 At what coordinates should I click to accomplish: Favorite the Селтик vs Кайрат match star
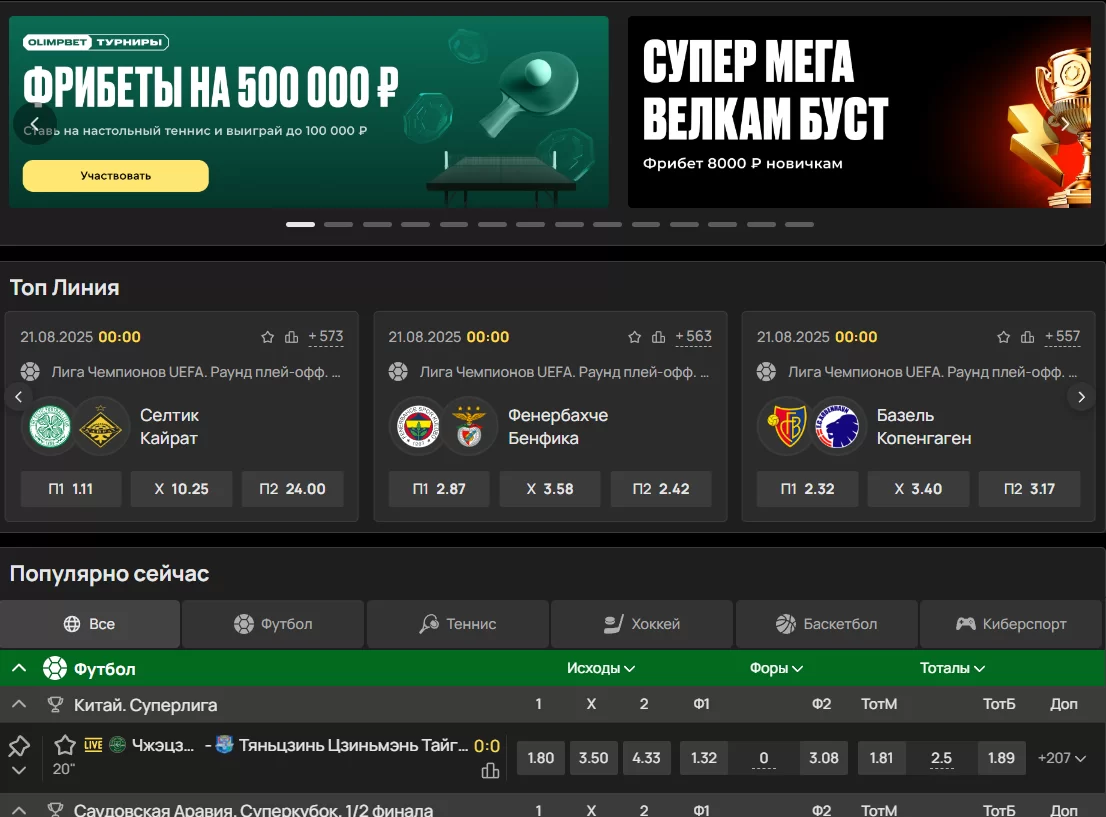coord(267,337)
